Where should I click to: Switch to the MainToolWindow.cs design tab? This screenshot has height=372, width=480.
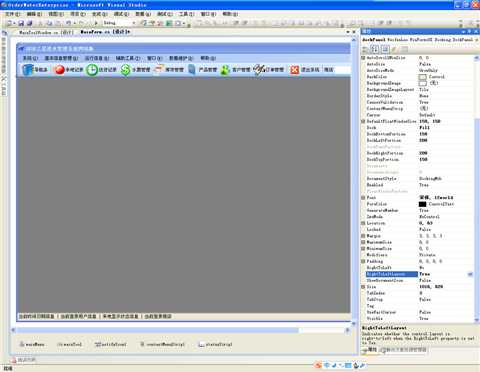(x=46, y=32)
